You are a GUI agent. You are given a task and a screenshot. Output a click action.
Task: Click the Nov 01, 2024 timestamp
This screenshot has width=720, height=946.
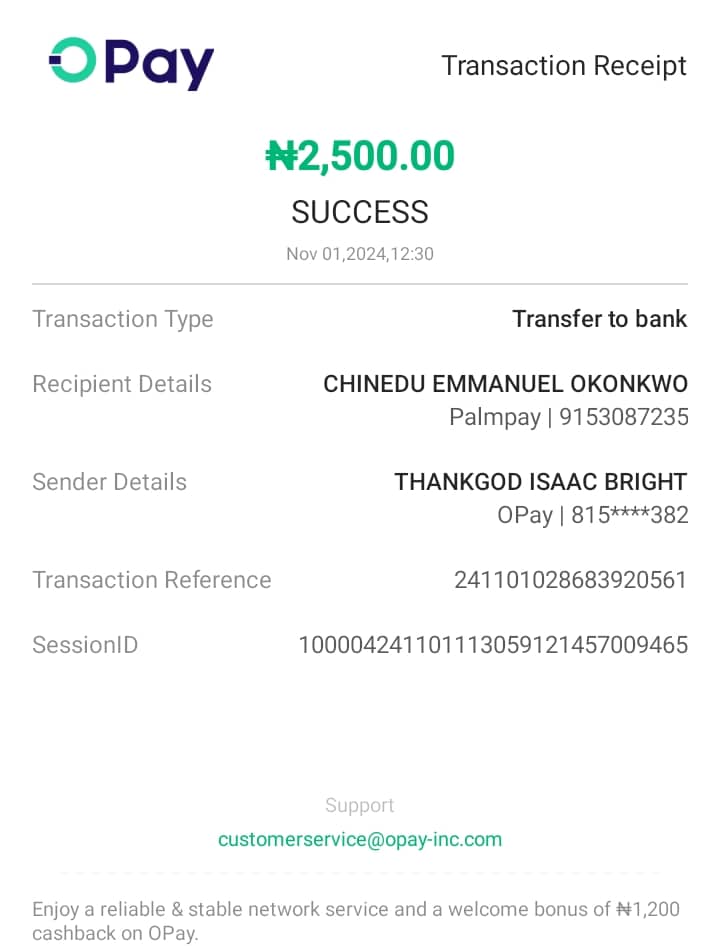point(360,254)
